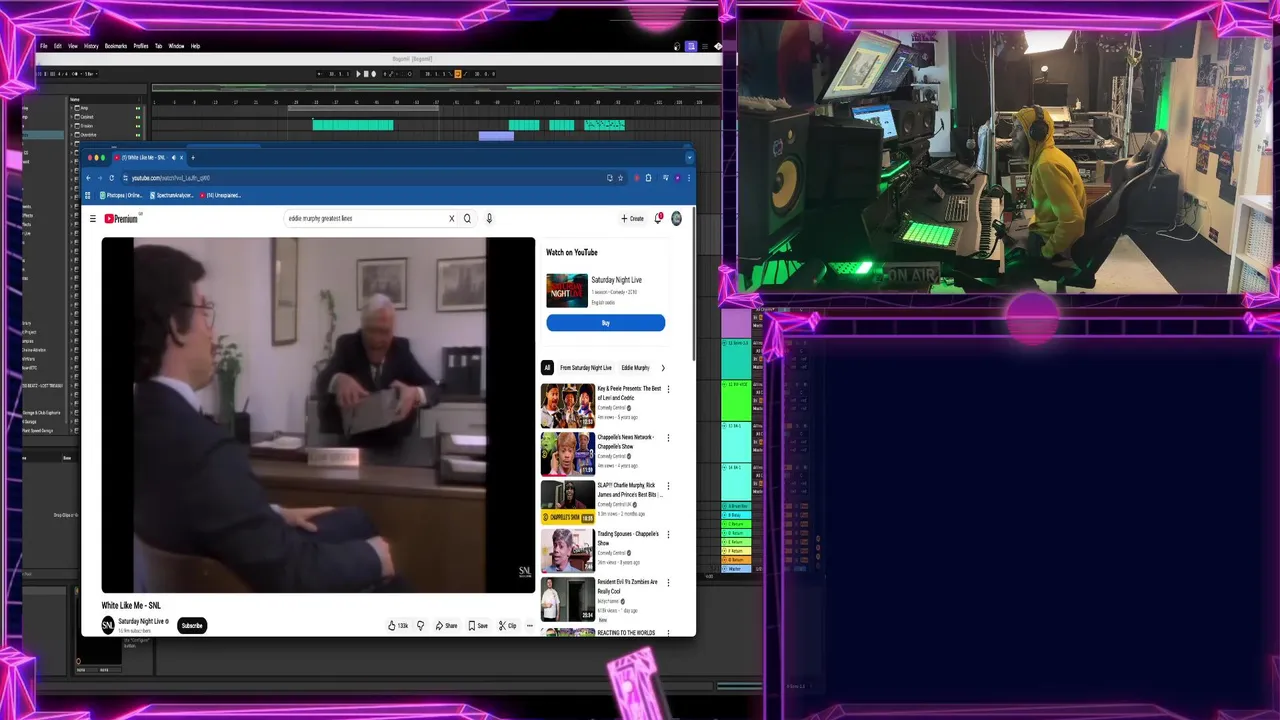The height and width of the screenshot is (720, 1280).
Task: Expand the Overdrive item in Ableton browser
Action: [x=71, y=135]
